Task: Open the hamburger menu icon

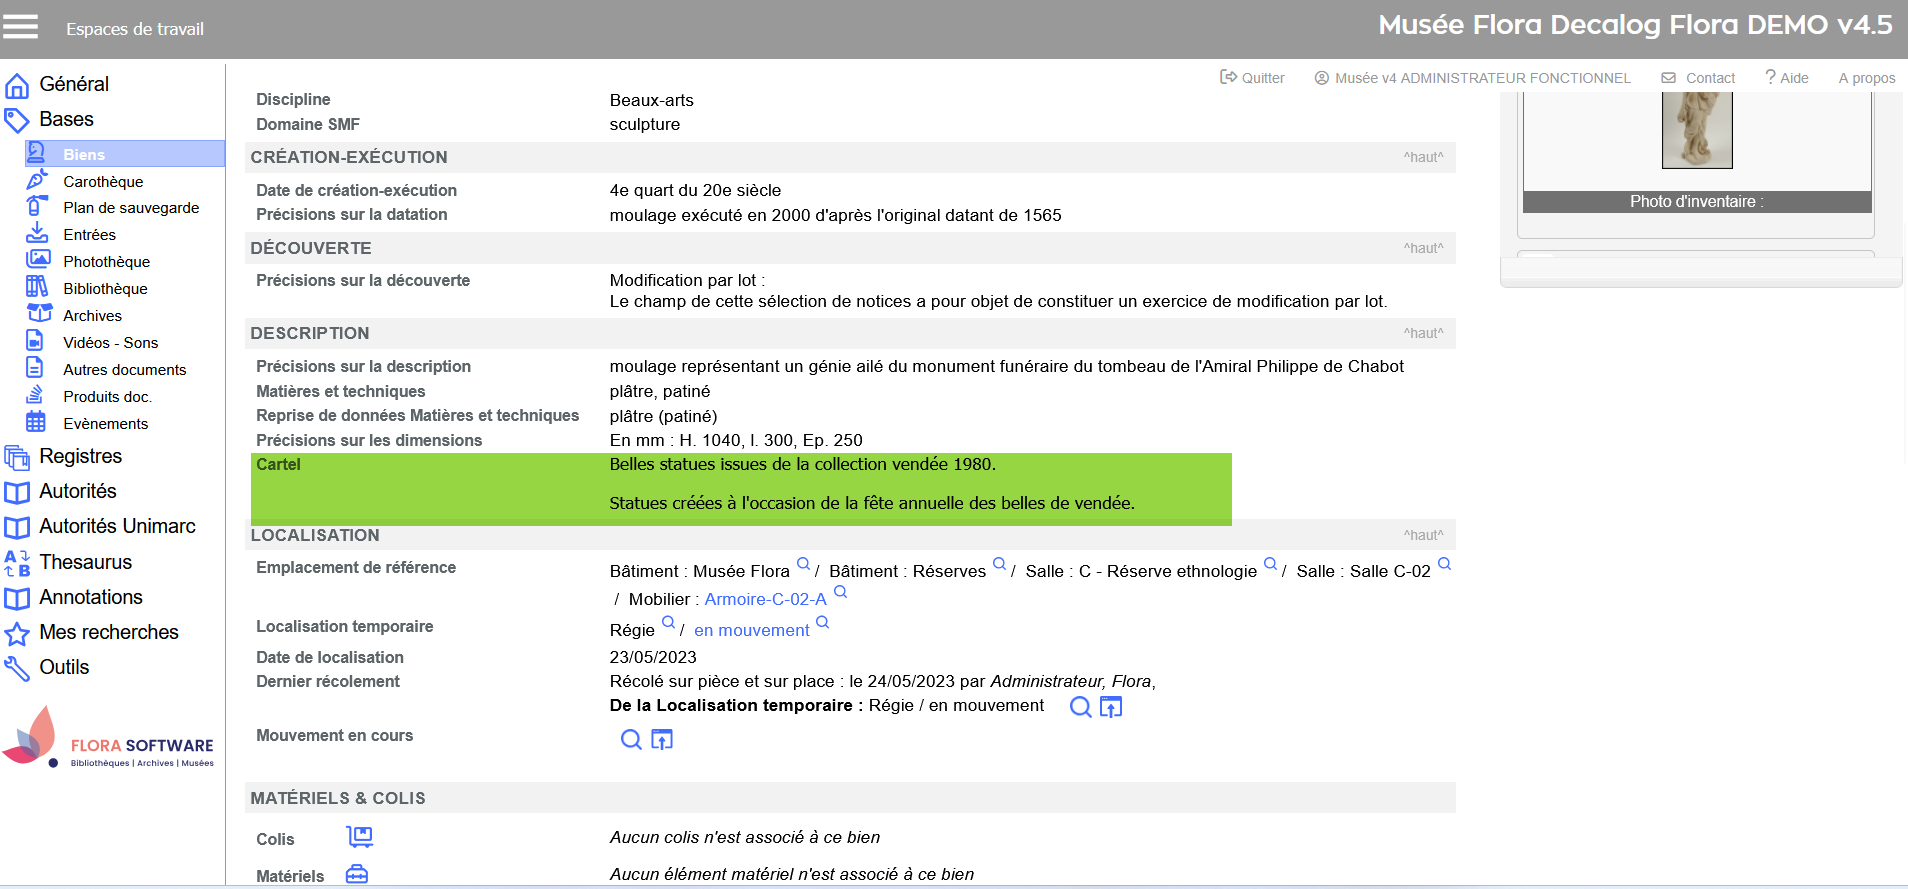Action: [x=20, y=27]
